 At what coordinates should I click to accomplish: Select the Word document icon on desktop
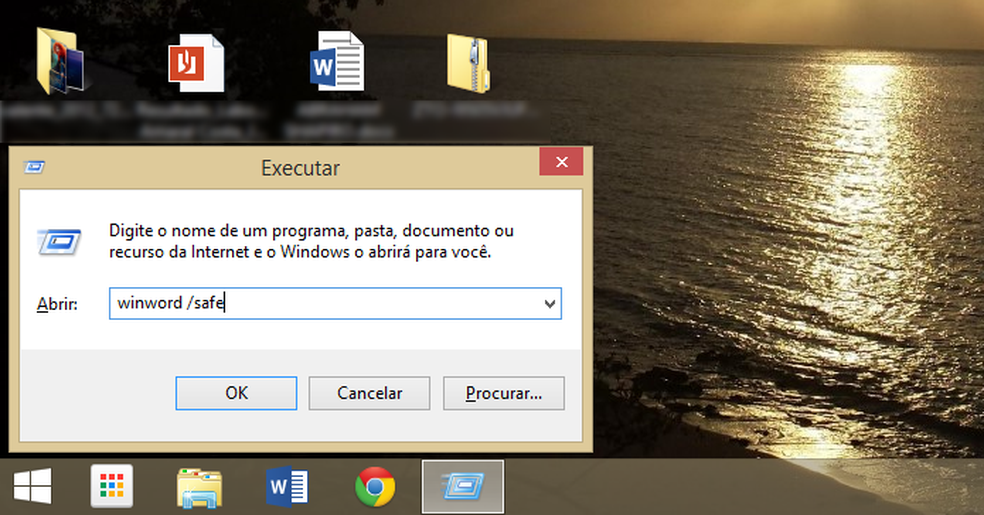337,61
